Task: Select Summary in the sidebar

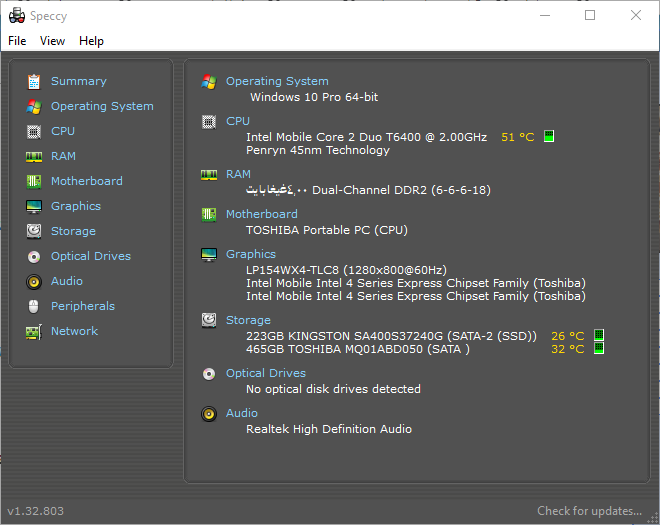Action: [79, 81]
